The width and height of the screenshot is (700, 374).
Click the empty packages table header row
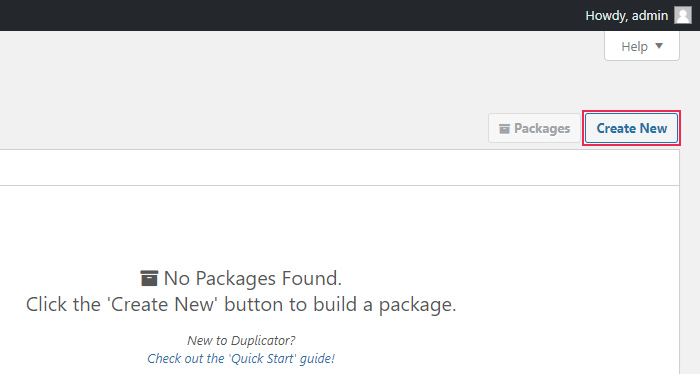339,168
